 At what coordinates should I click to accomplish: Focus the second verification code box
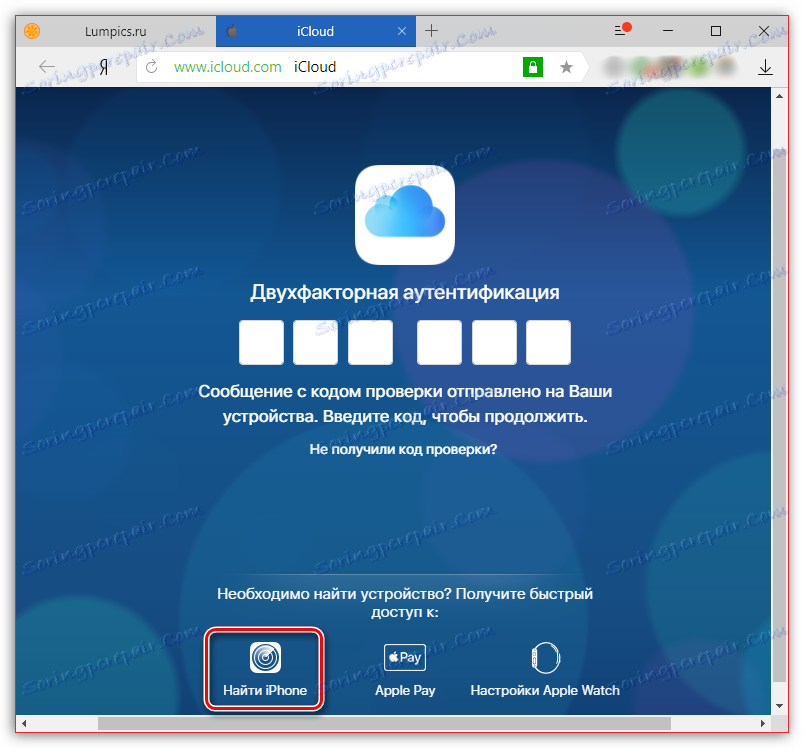pyautogui.click(x=315, y=342)
